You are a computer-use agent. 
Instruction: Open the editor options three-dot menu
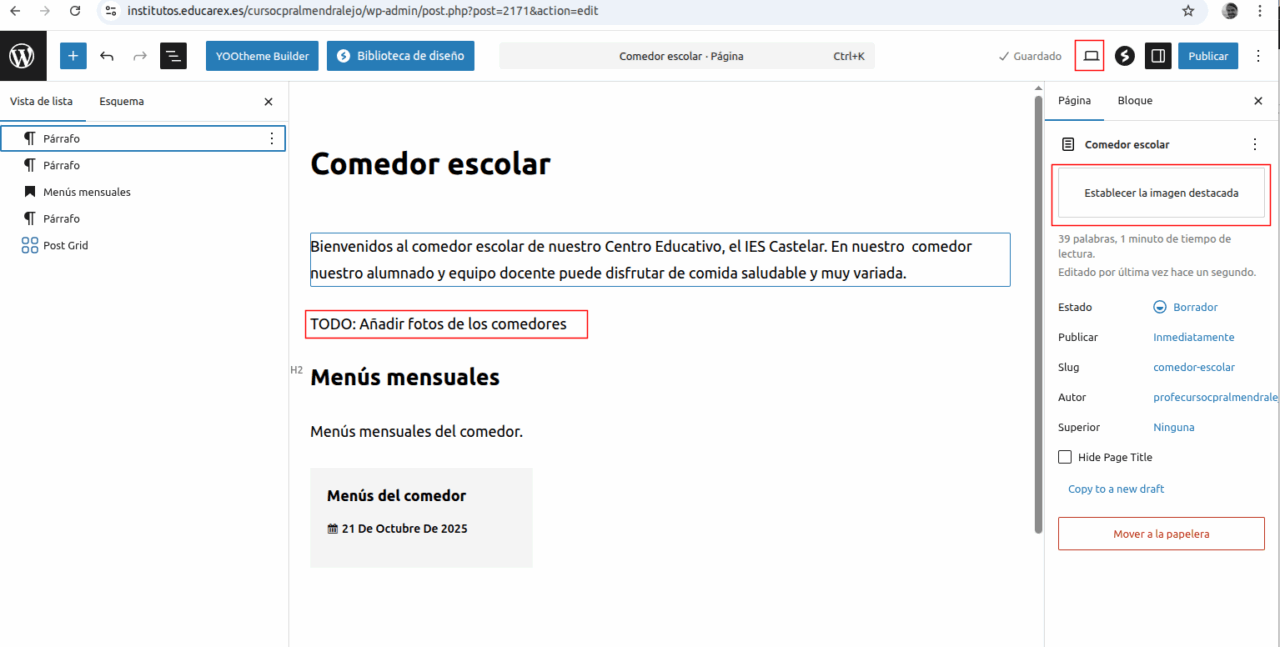click(x=1259, y=56)
